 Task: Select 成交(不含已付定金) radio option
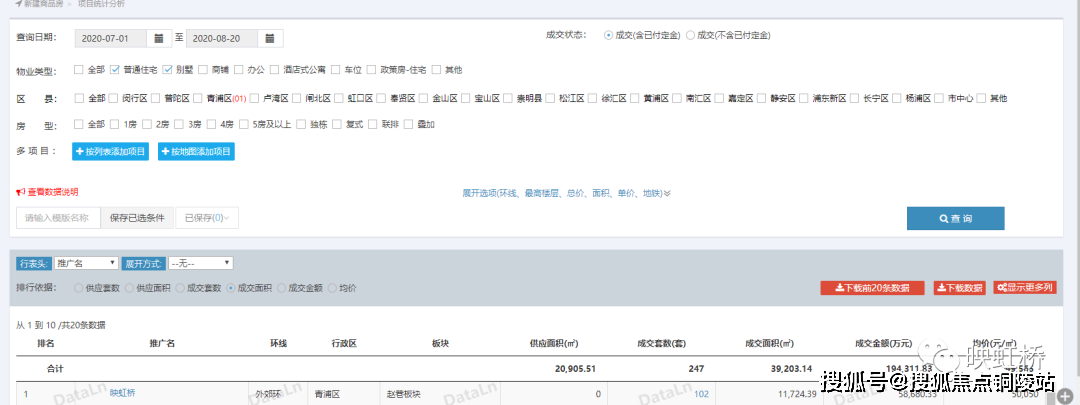[x=690, y=35]
